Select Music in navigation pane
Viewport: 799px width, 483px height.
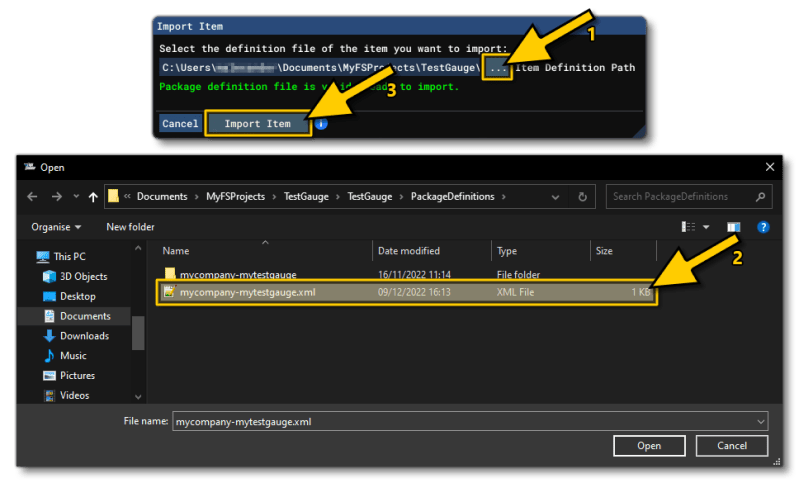[x=73, y=356]
